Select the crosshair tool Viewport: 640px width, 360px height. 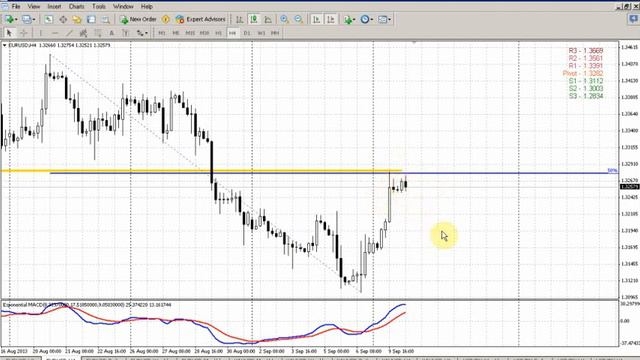pos(24,33)
